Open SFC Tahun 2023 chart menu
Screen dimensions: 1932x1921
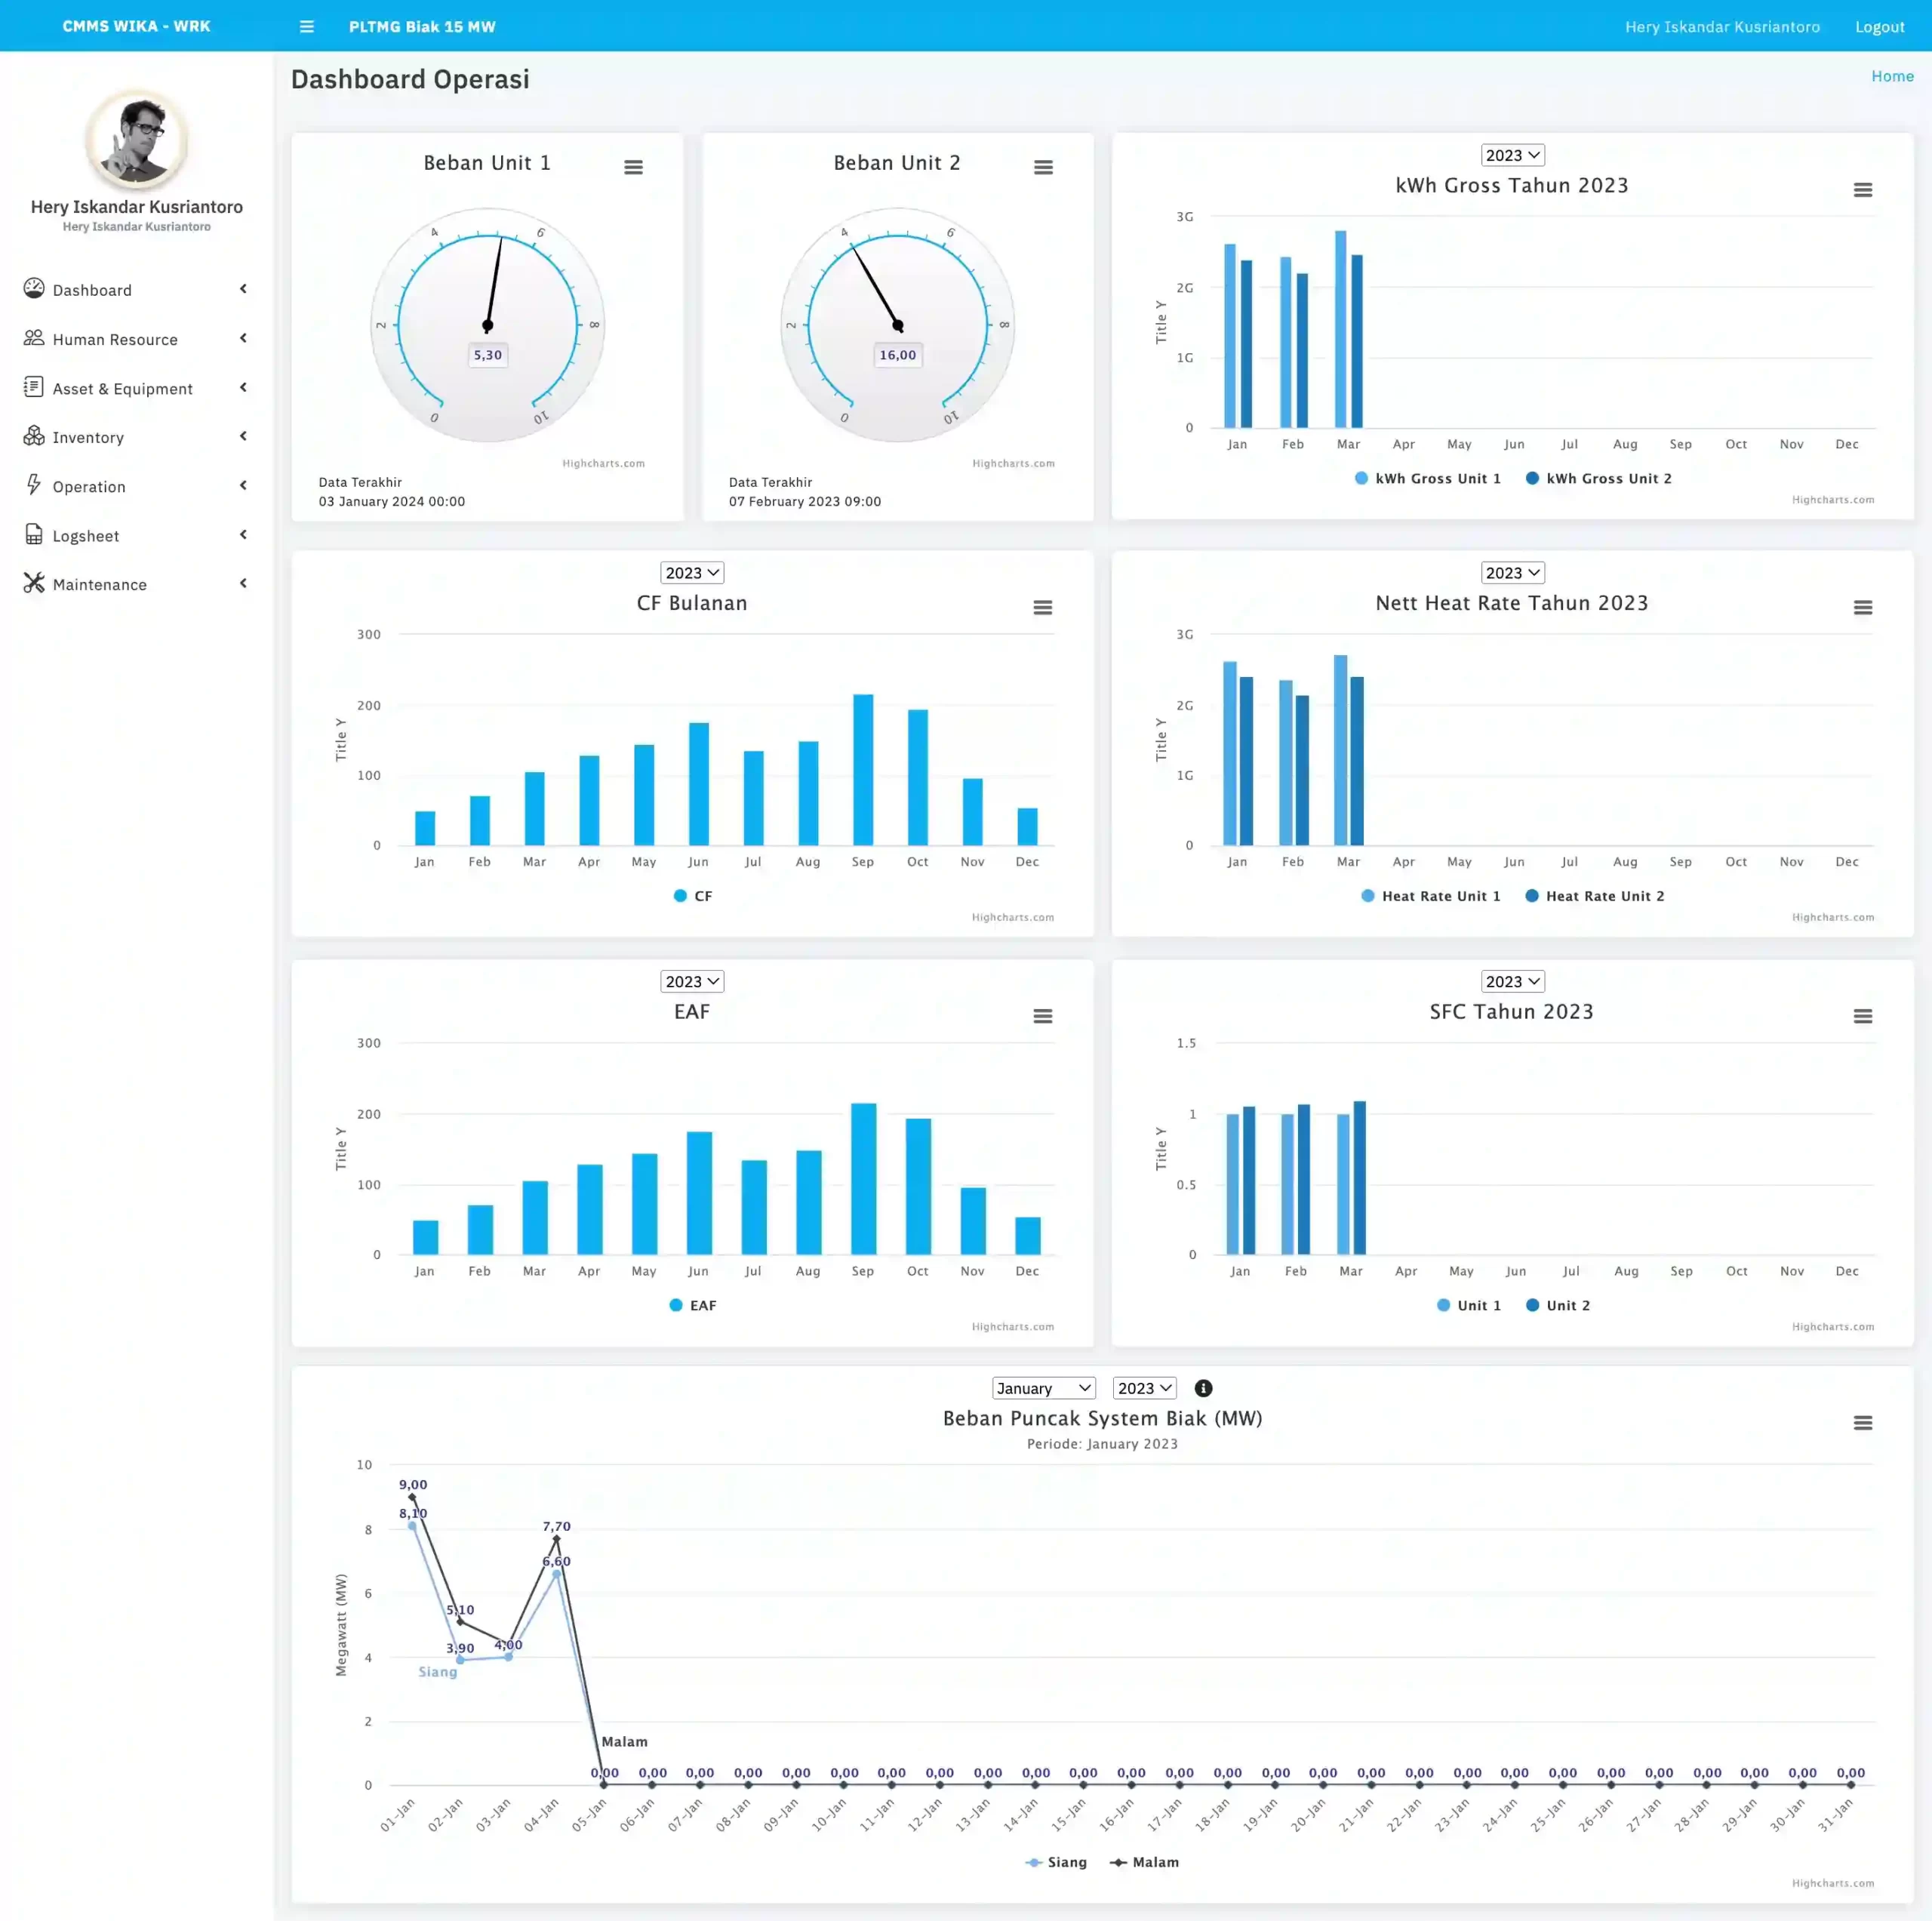(1863, 1017)
